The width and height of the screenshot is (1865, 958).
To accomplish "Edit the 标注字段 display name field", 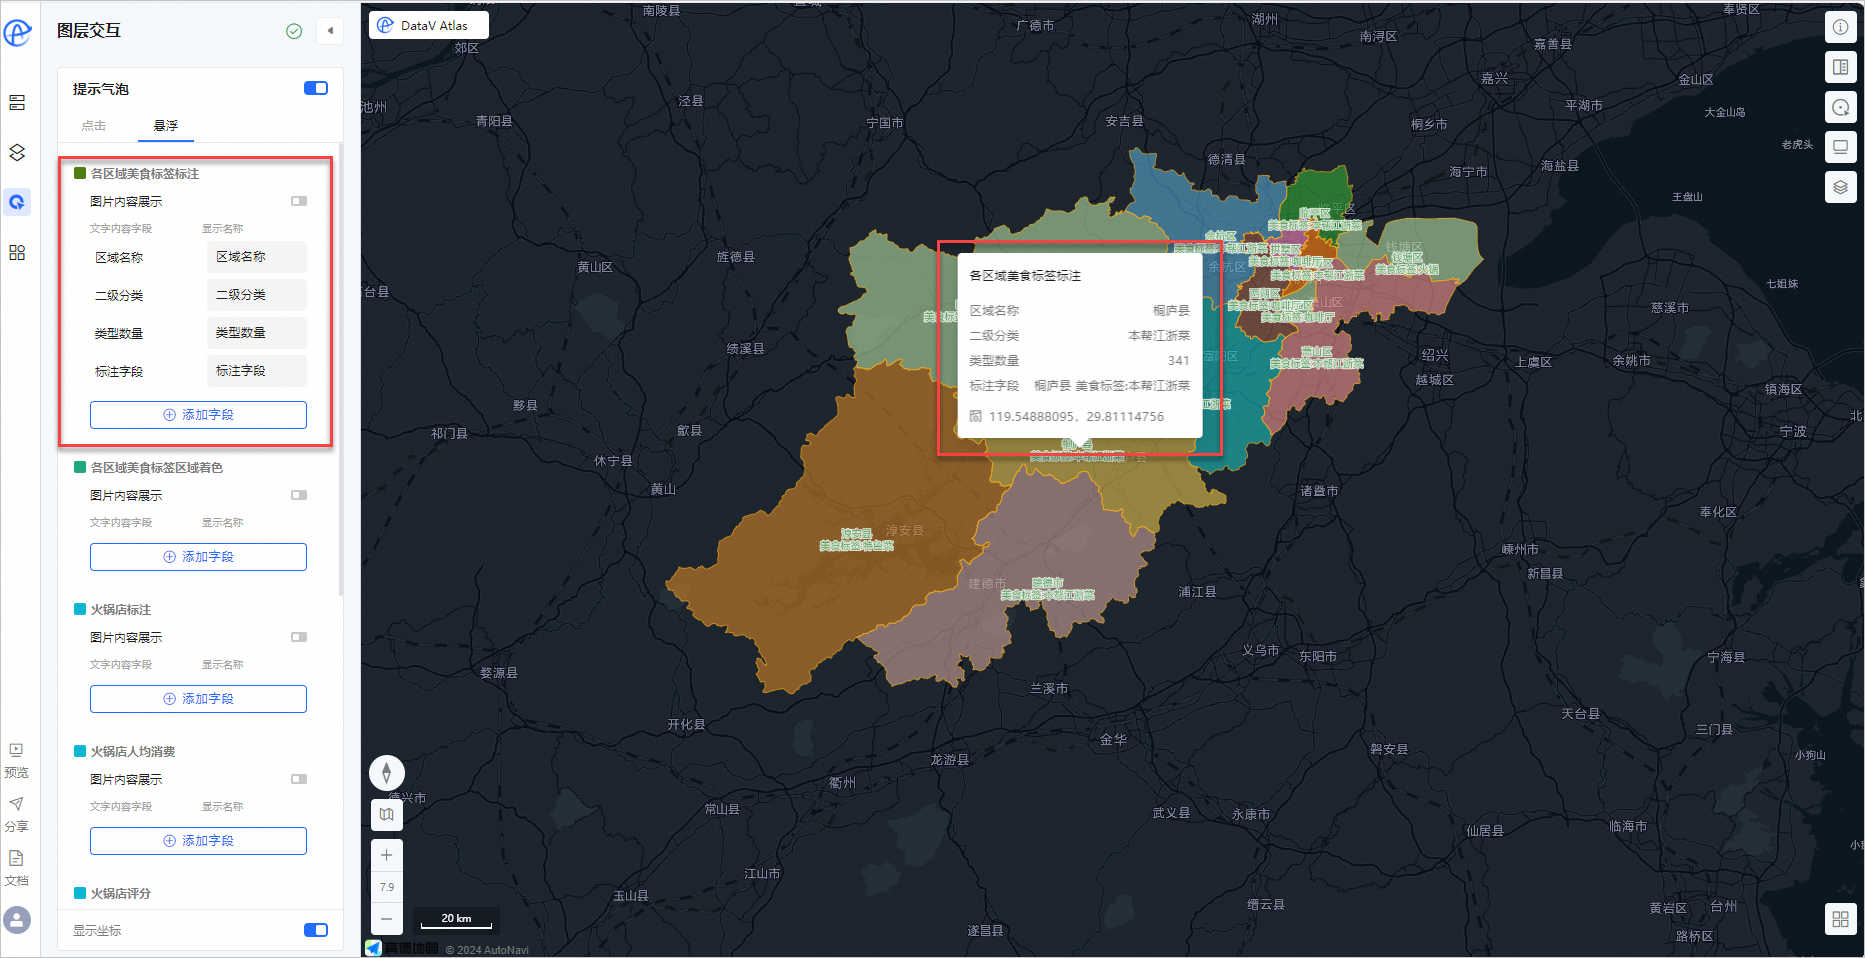I will (257, 371).
